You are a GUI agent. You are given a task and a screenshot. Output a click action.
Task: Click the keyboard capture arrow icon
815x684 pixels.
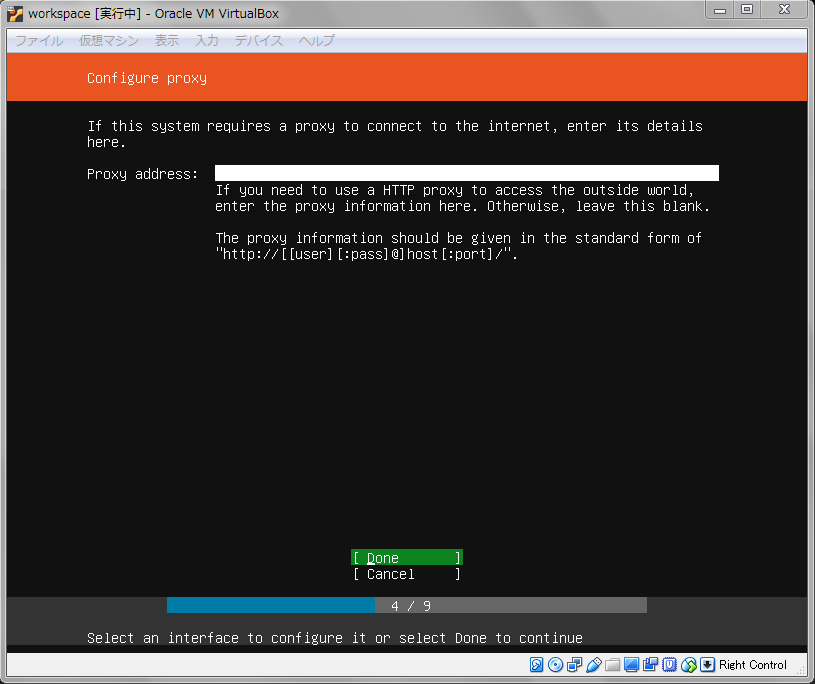coord(707,665)
